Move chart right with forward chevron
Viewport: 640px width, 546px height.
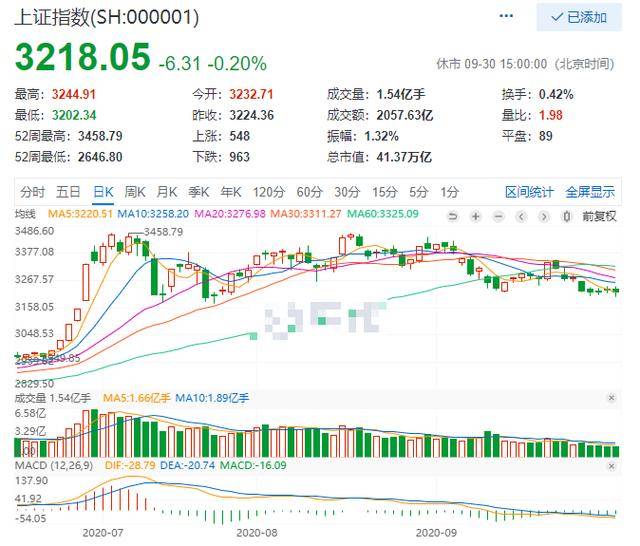[544, 217]
